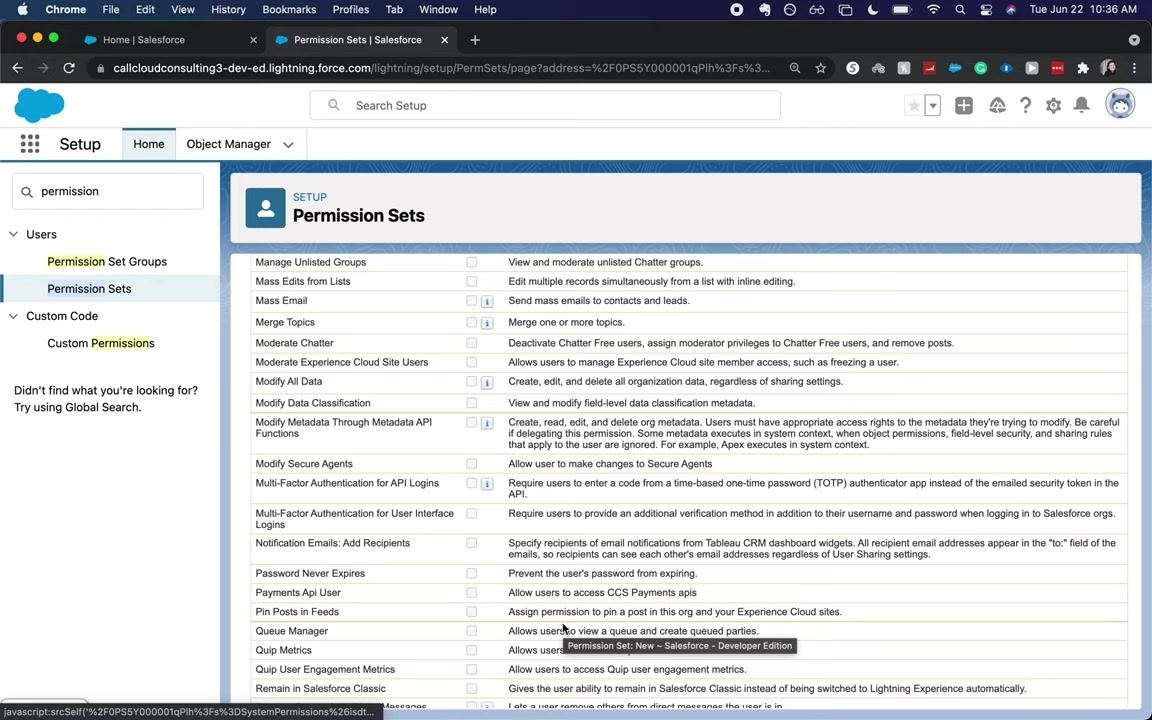Click the Salesforce cloud logo
The height and width of the screenshot is (720, 1152).
(40, 105)
